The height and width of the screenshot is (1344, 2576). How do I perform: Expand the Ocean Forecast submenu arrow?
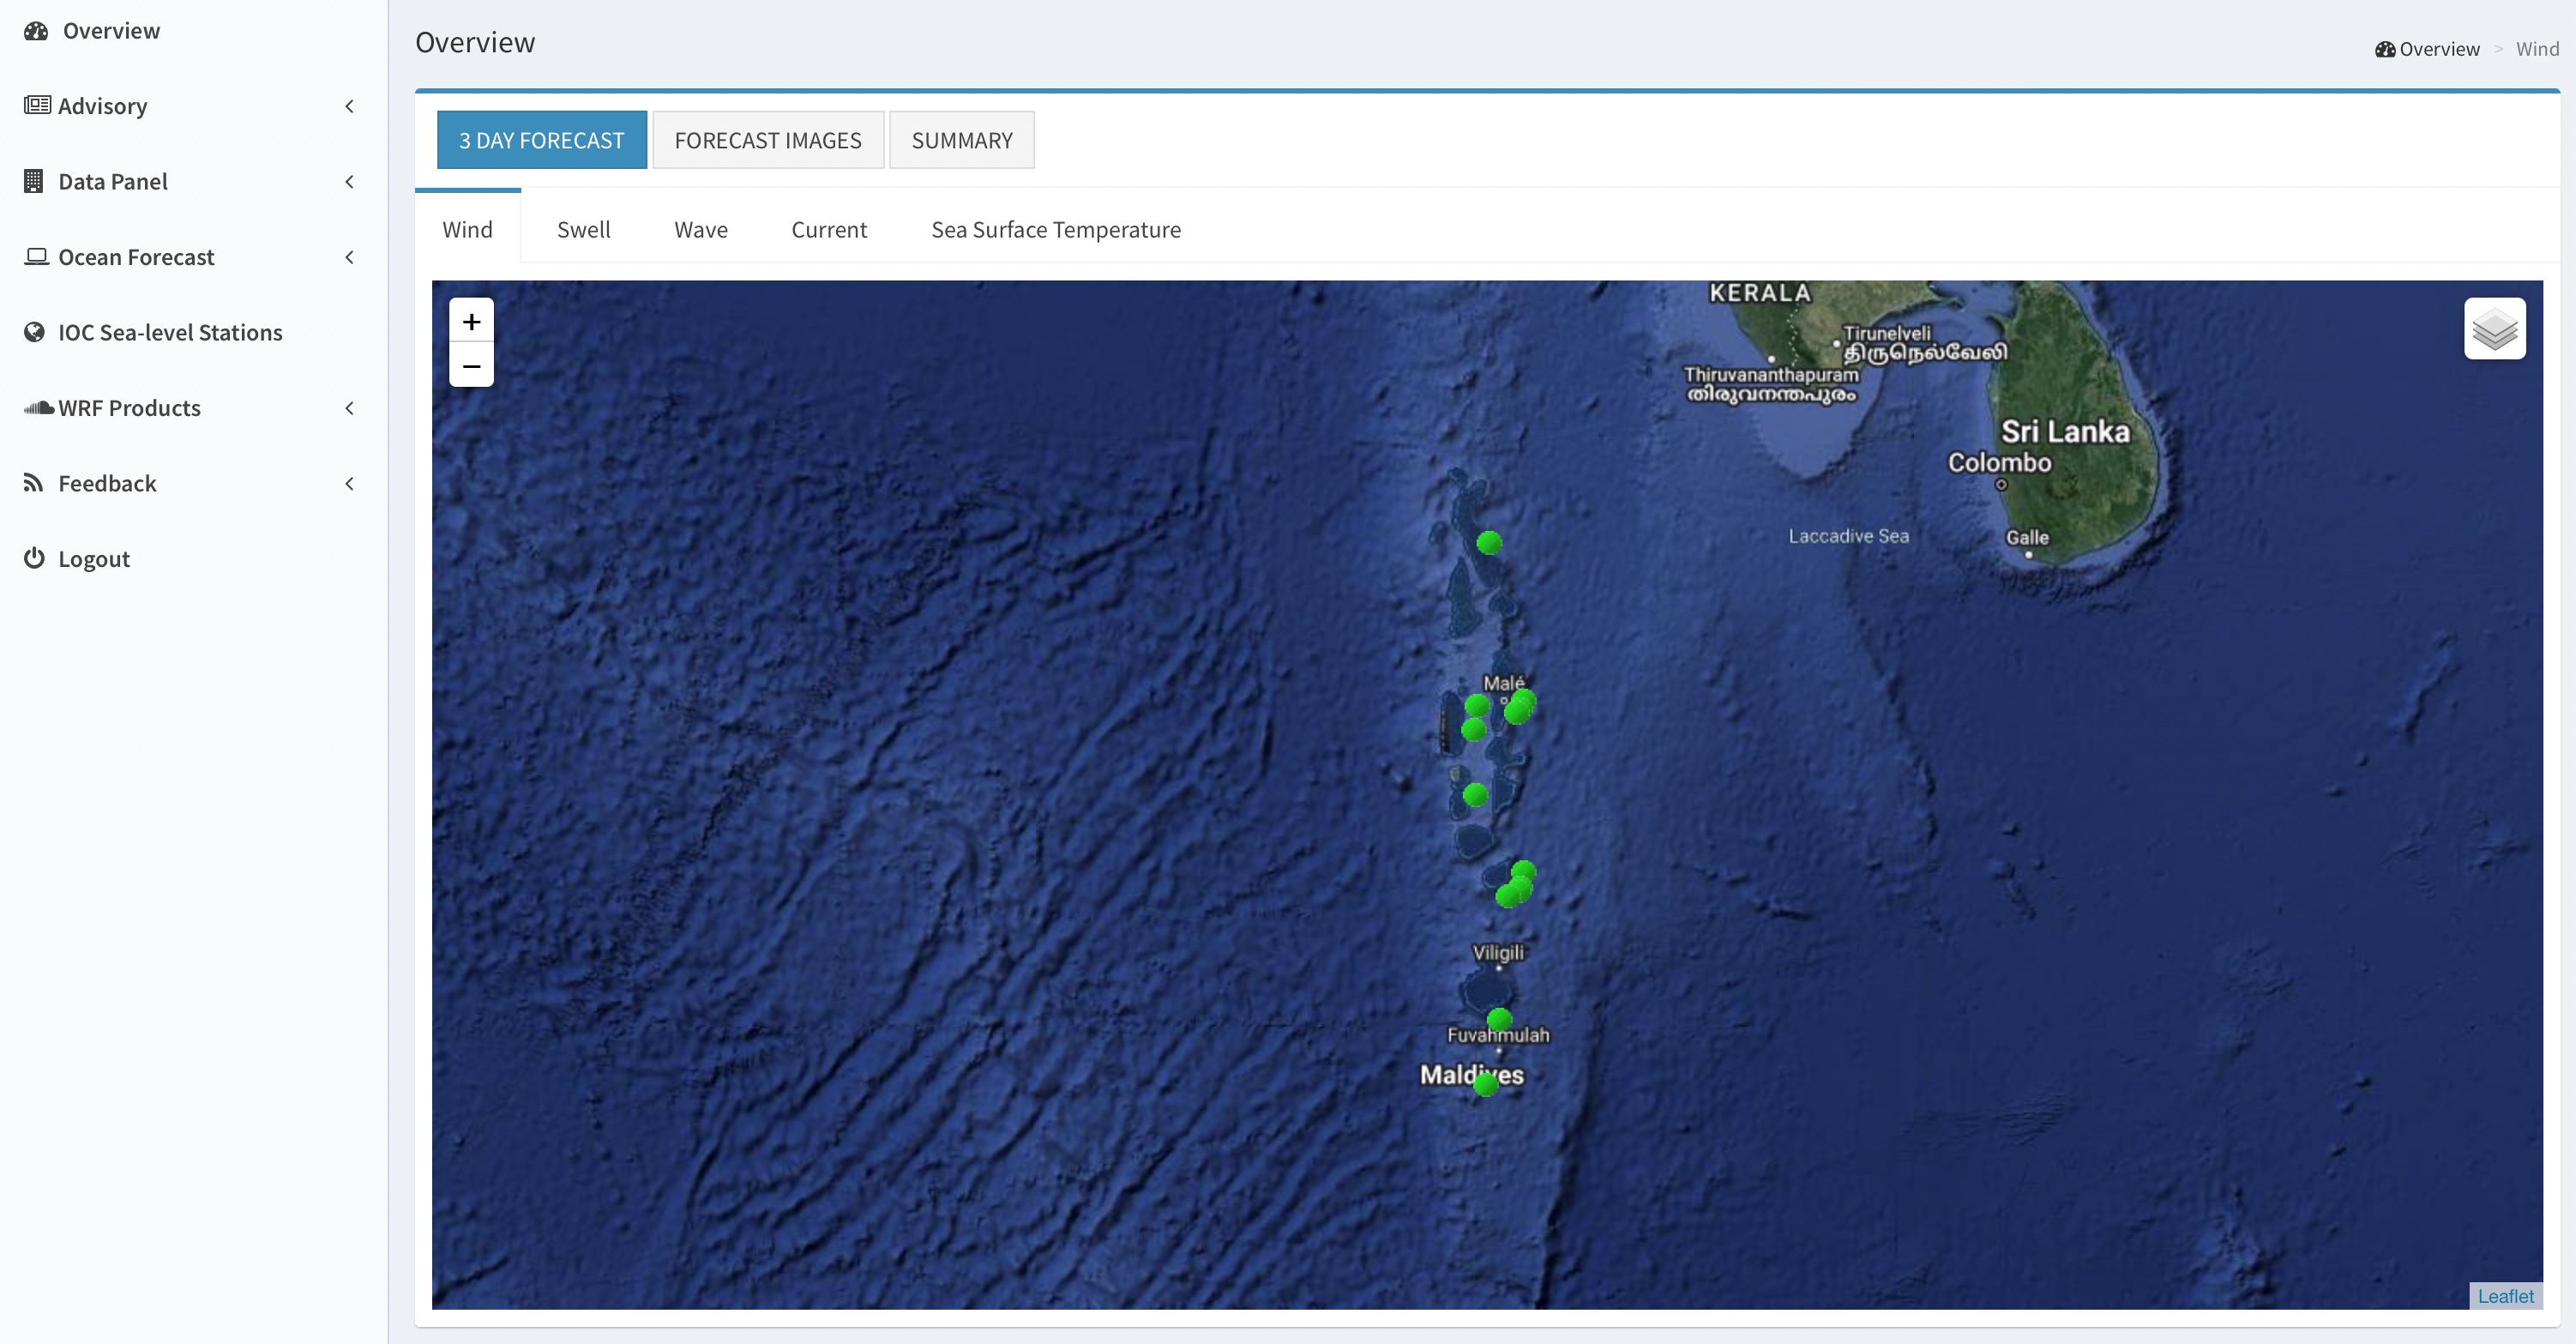(349, 257)
